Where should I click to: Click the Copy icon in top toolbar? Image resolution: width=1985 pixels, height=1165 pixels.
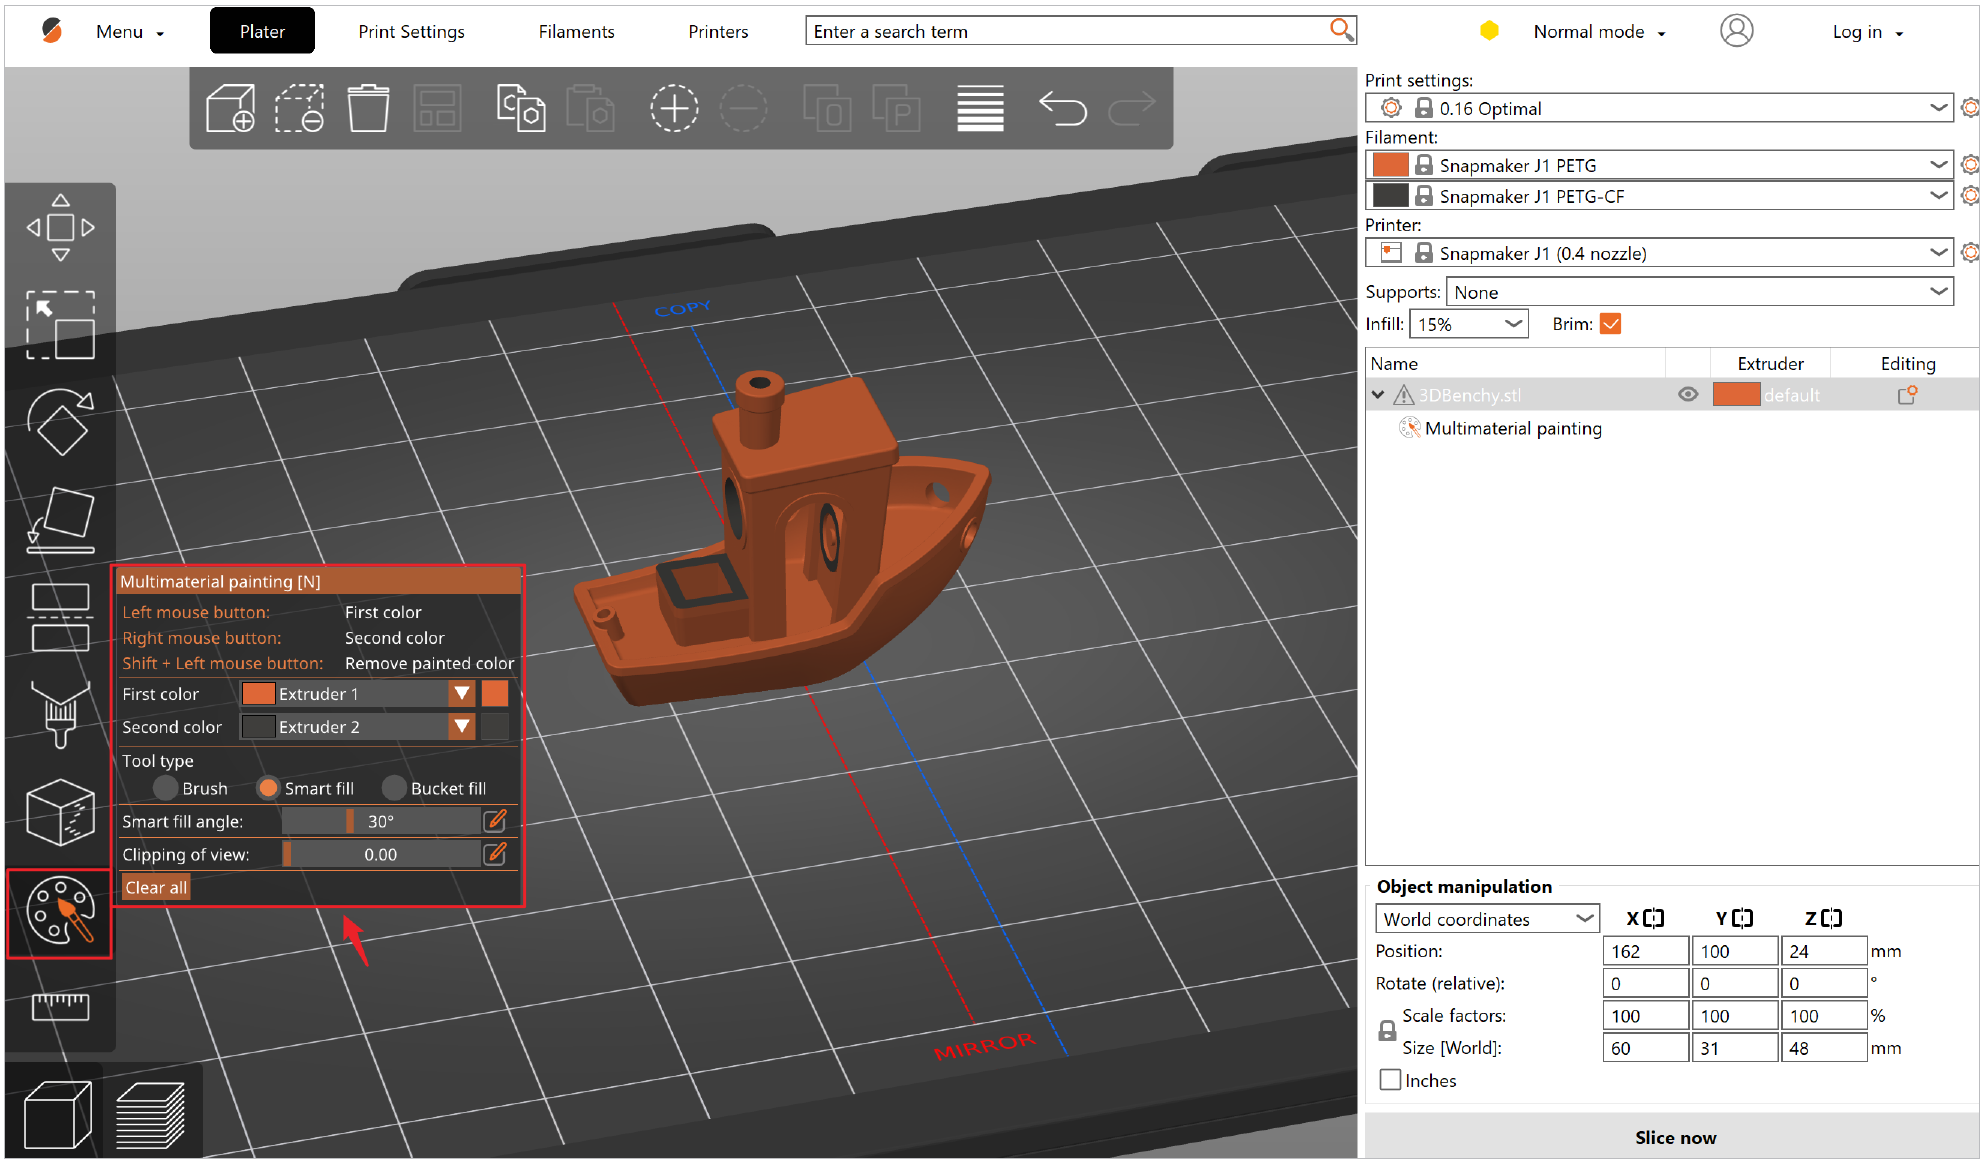(x=521, y=108)
